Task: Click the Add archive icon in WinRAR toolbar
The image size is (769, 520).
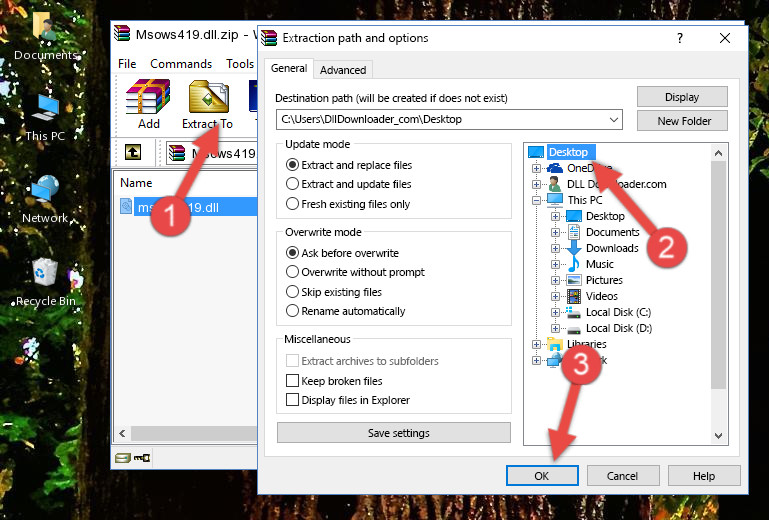Action: [x=148, y=97]
